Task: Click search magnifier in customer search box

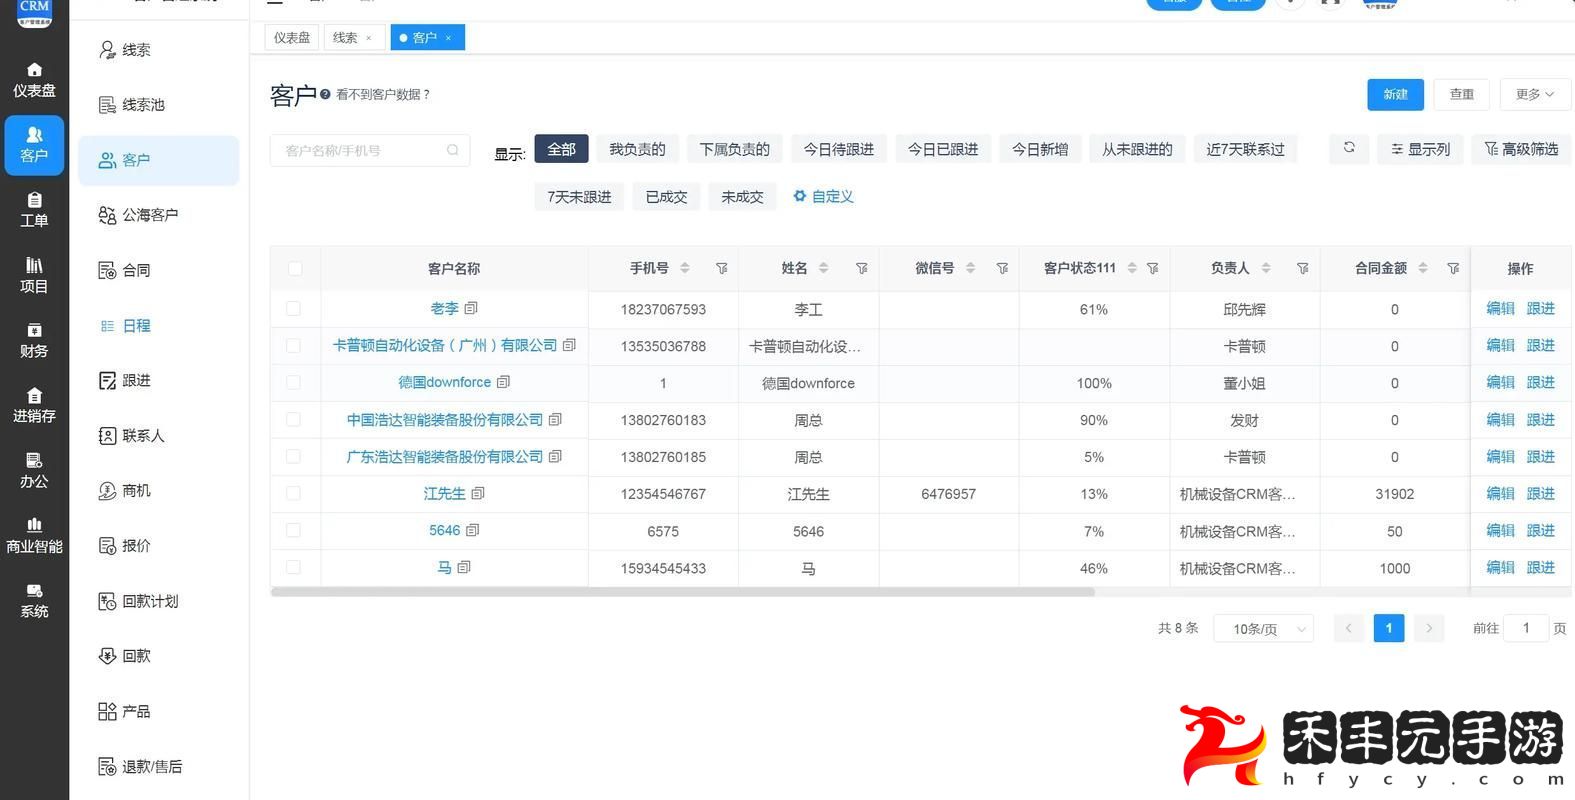Action: point(452,150)
